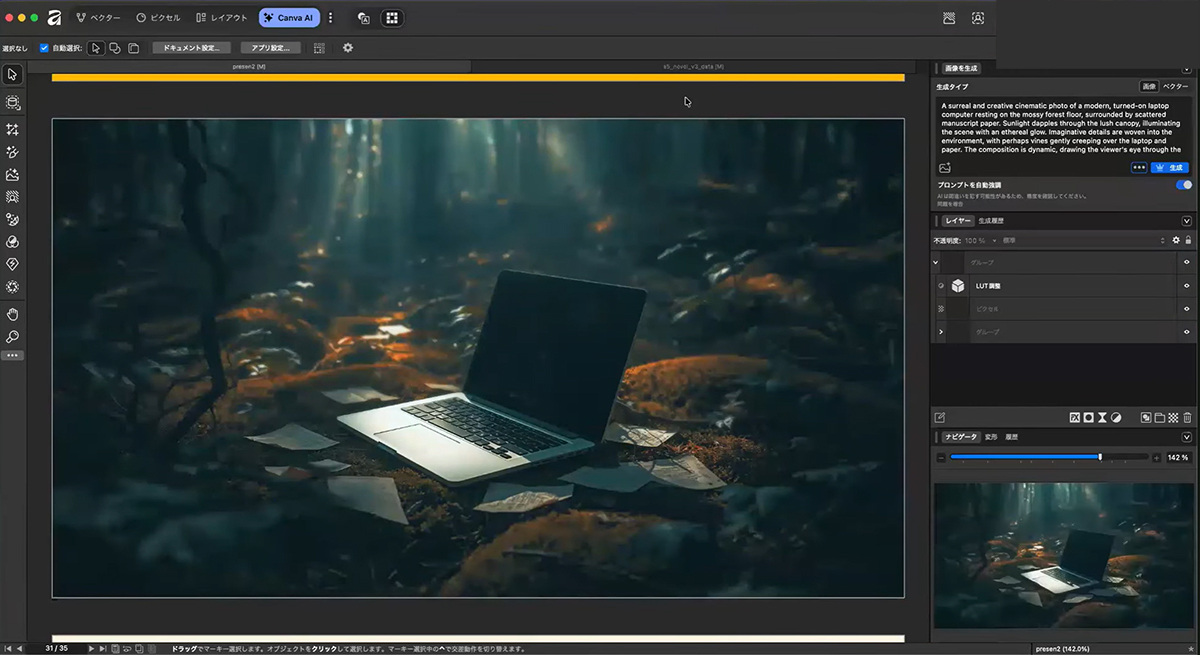
Task: Click the new group folder icon
Action: point(1159,417)
